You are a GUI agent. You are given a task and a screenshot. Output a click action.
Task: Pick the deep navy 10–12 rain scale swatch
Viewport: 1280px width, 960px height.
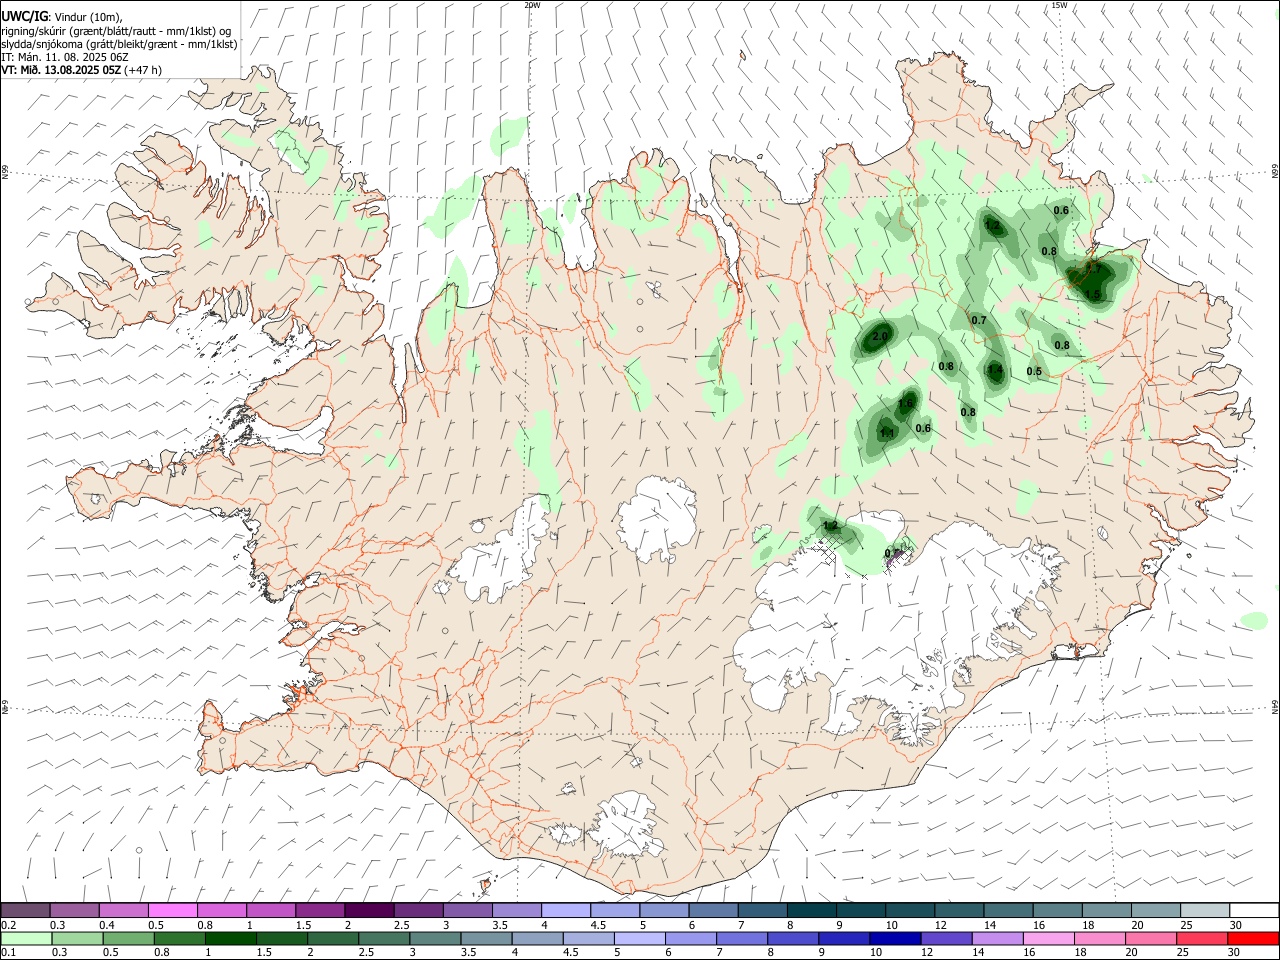[894, 938]
